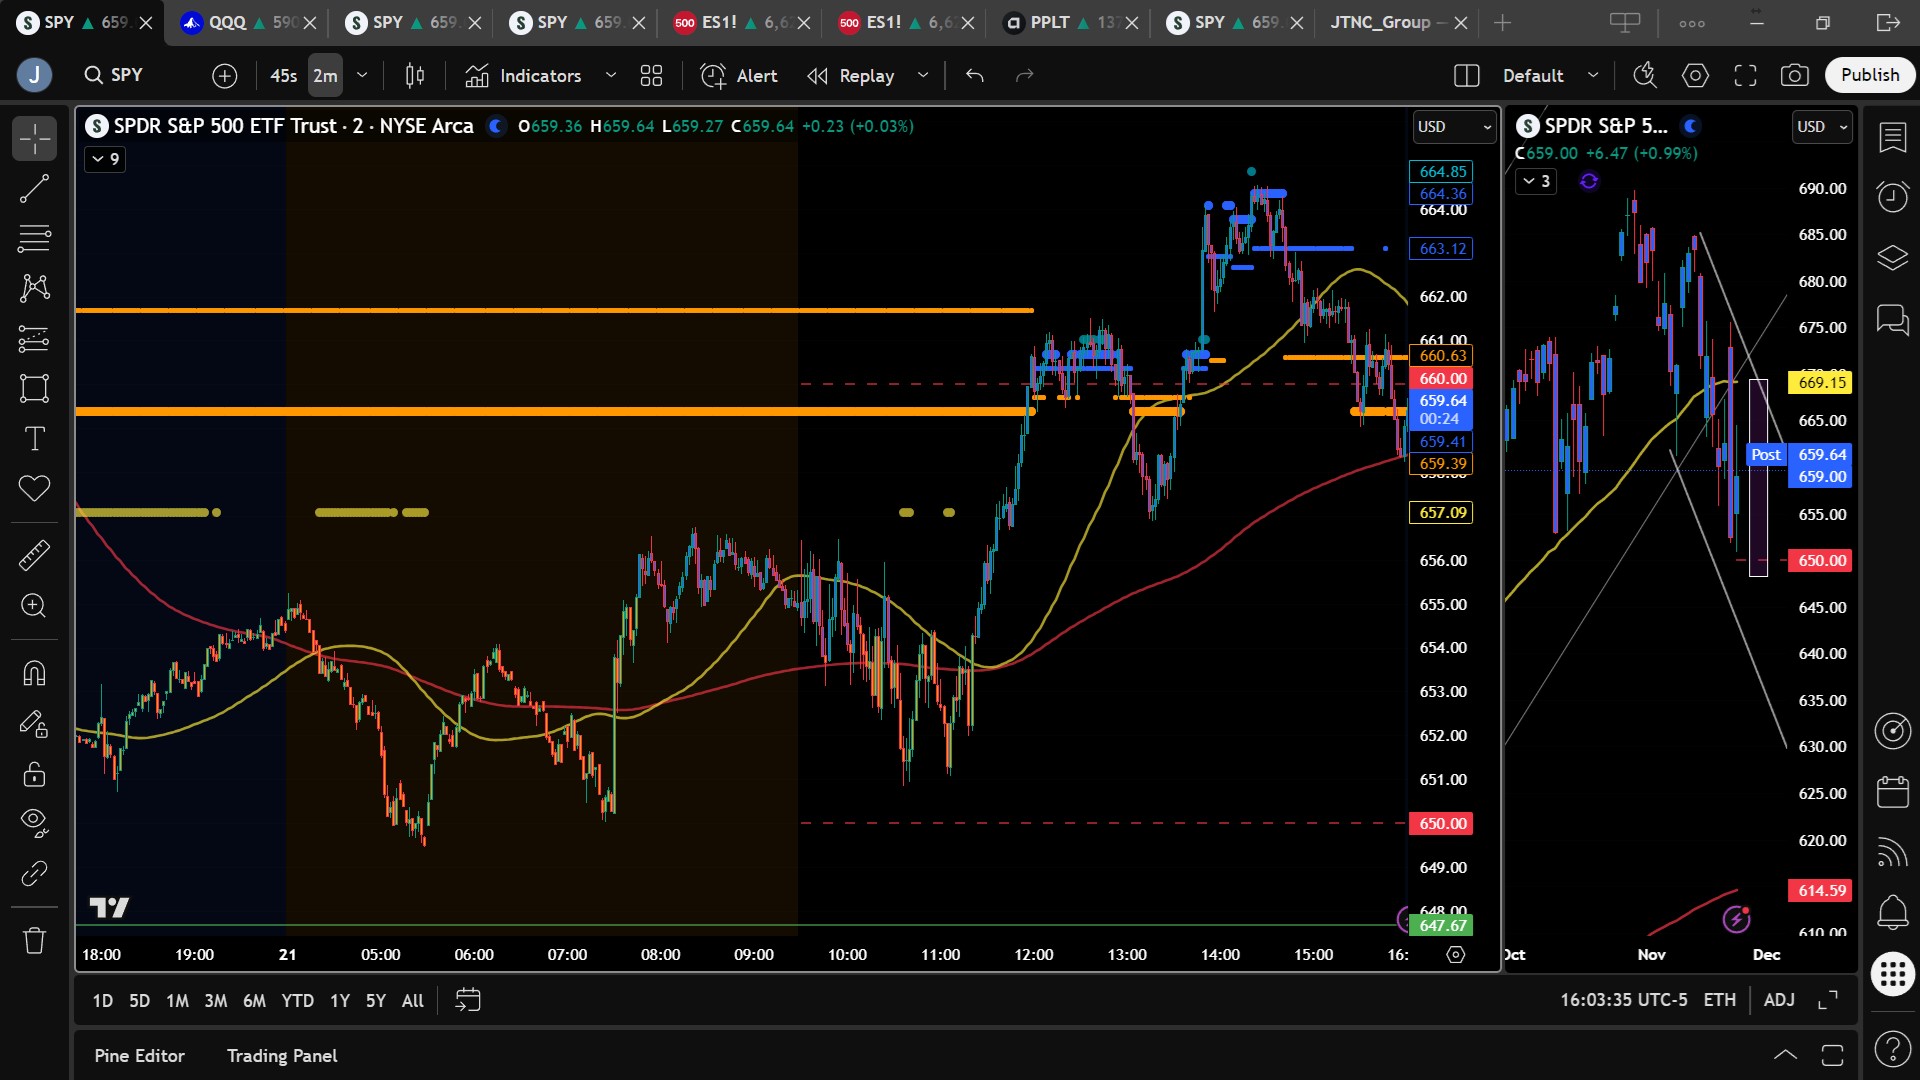Screen dimensions: 1920x1080
Task: Expand the collapsed 9 indicators legend
Action: (x=105, y=159)
